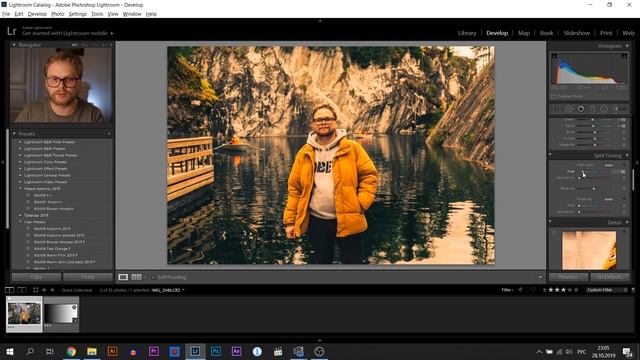Switch to the Map module

click(x=524, y=33)
